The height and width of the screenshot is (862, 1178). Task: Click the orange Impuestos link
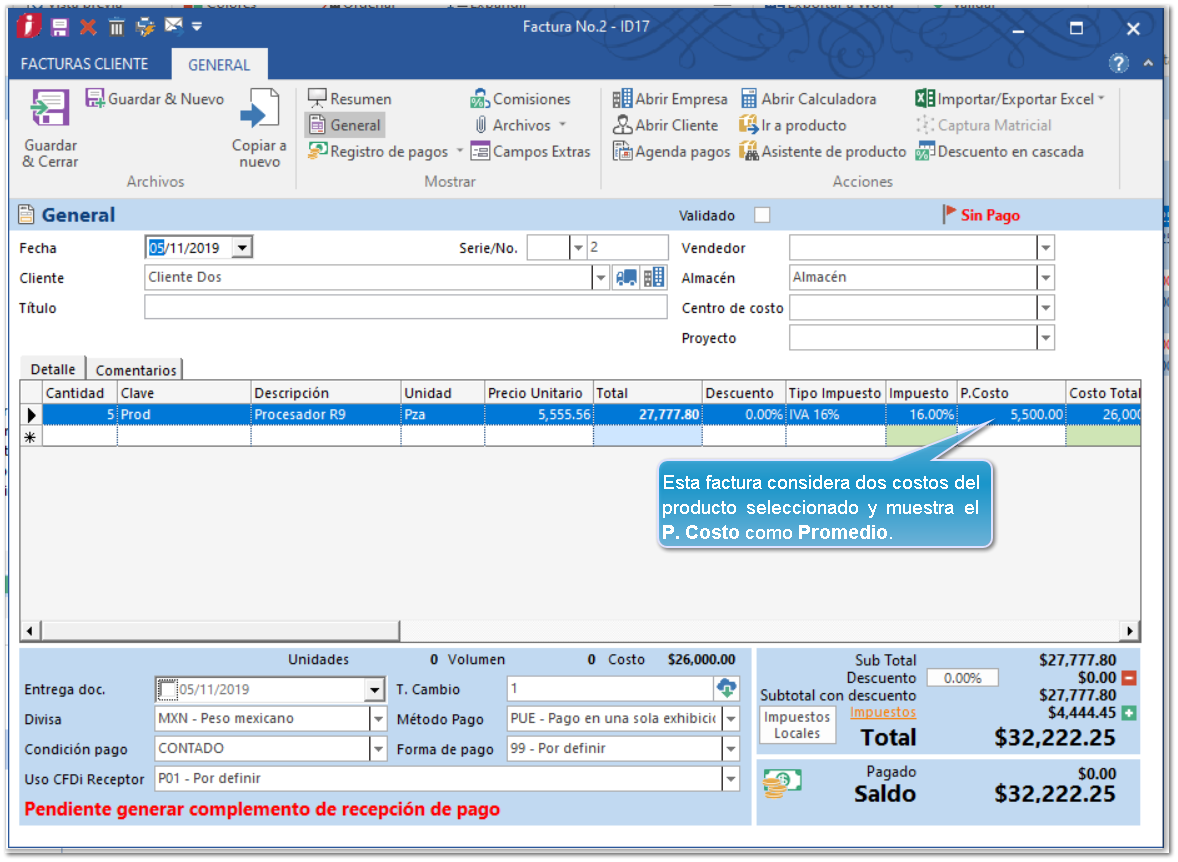tap(882, 713)
